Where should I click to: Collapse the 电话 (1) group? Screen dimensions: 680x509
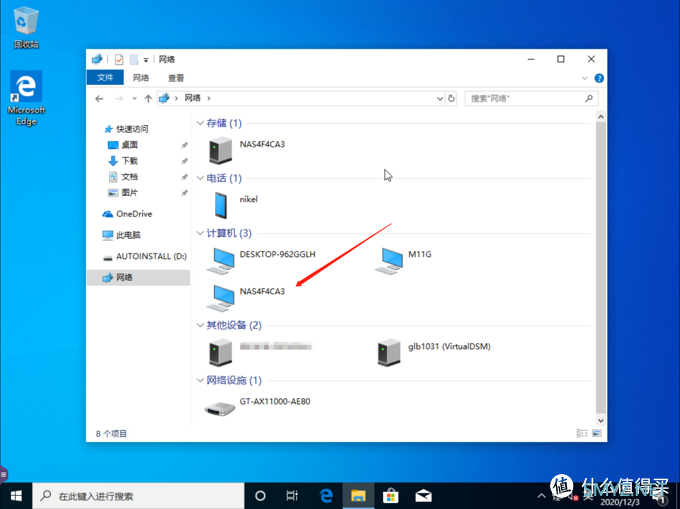tap(200, 178)
